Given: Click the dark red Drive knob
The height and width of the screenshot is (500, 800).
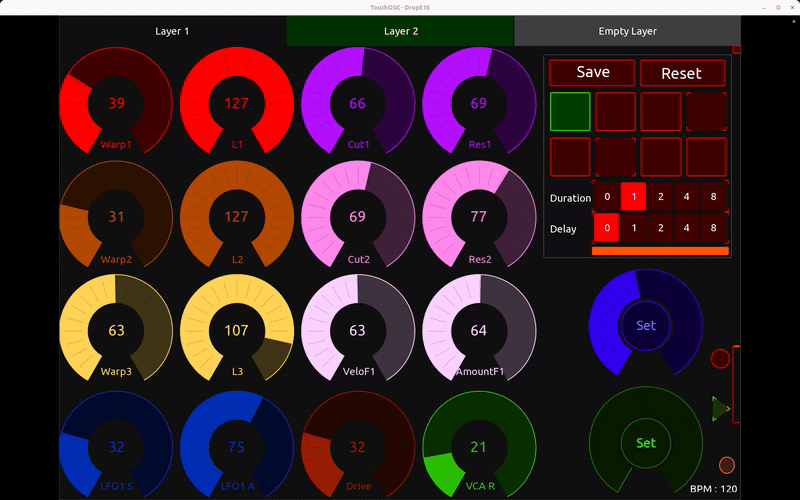Looking at the screenshot, I should coord(358,445).
